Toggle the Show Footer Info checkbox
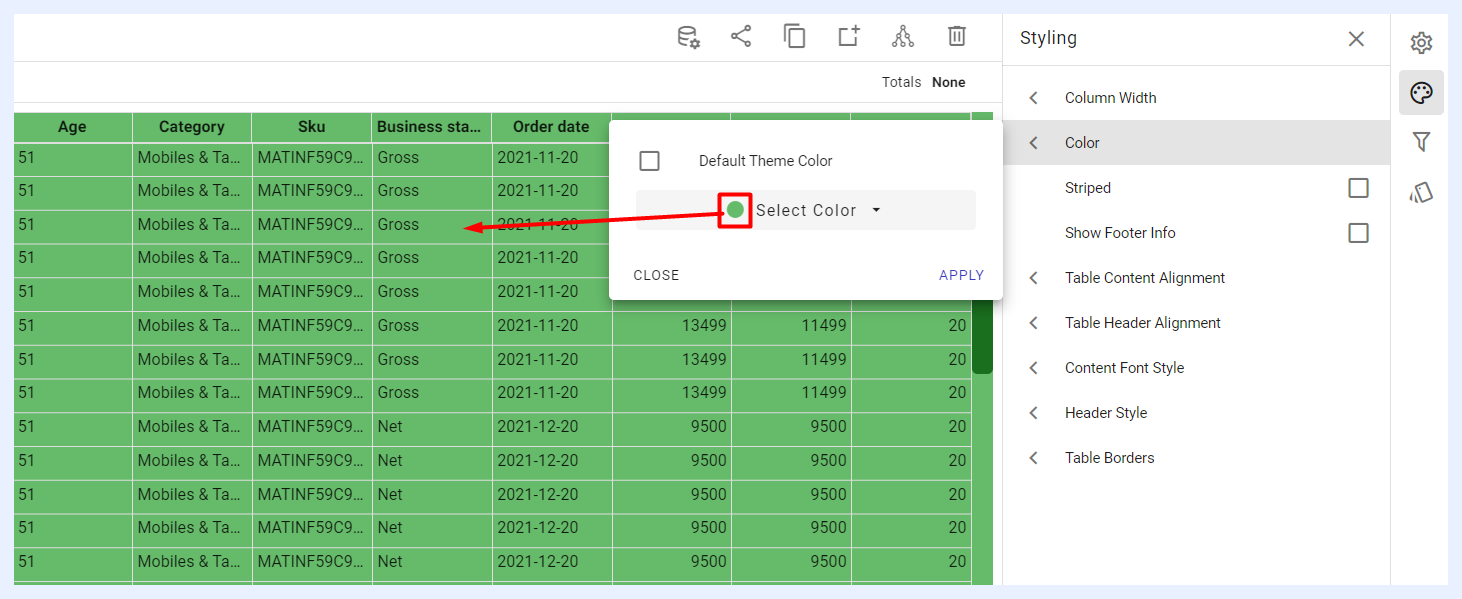The height and width of the screenshot is (599, 1462). [x=1358, y=233]
